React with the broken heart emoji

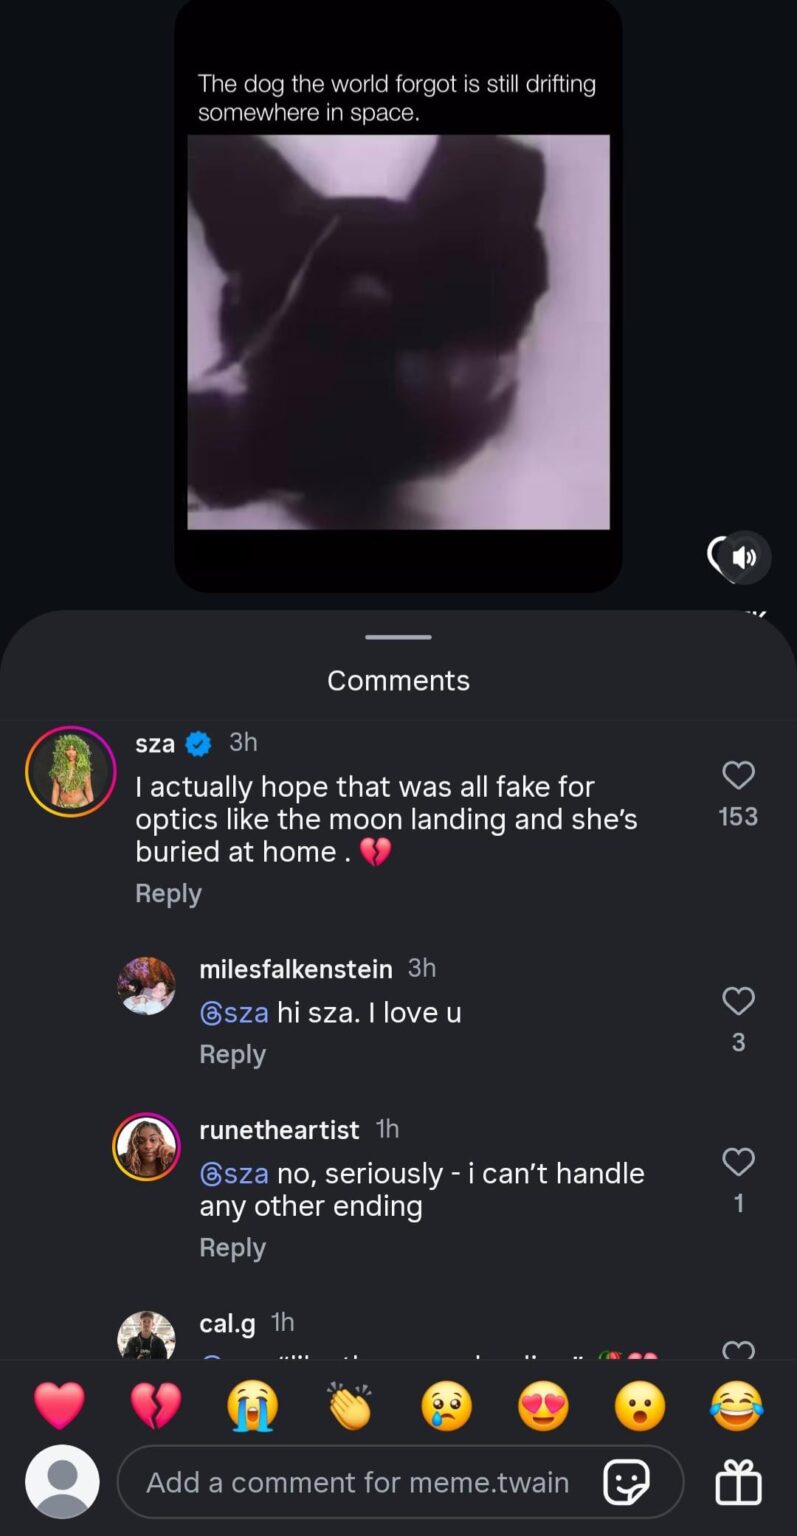point(157,1406)
